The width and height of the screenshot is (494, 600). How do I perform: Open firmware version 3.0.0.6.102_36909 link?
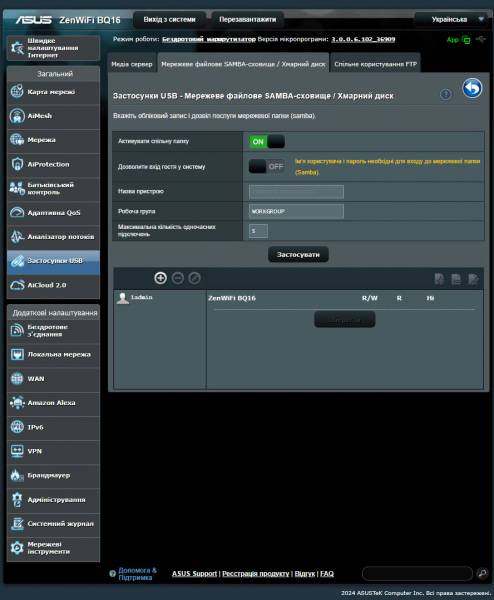[x=363, y=39]
